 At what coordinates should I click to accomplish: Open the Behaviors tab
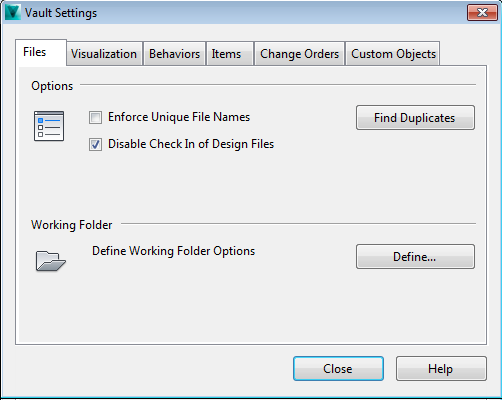point(174,54)
